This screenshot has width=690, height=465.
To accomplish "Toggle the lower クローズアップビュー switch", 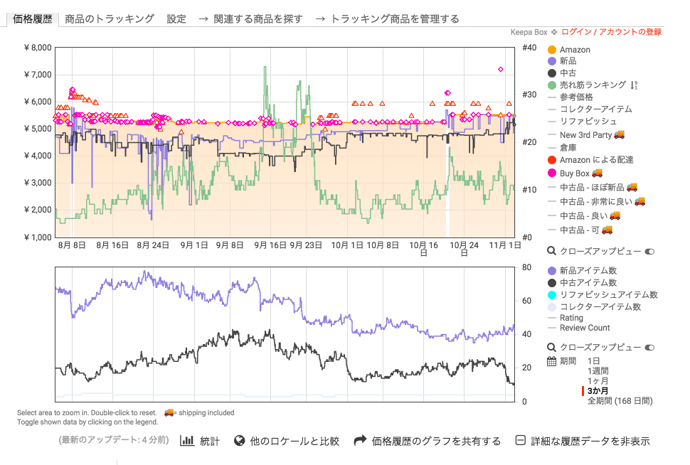I will pyautogui.click(x=649, y=347).
